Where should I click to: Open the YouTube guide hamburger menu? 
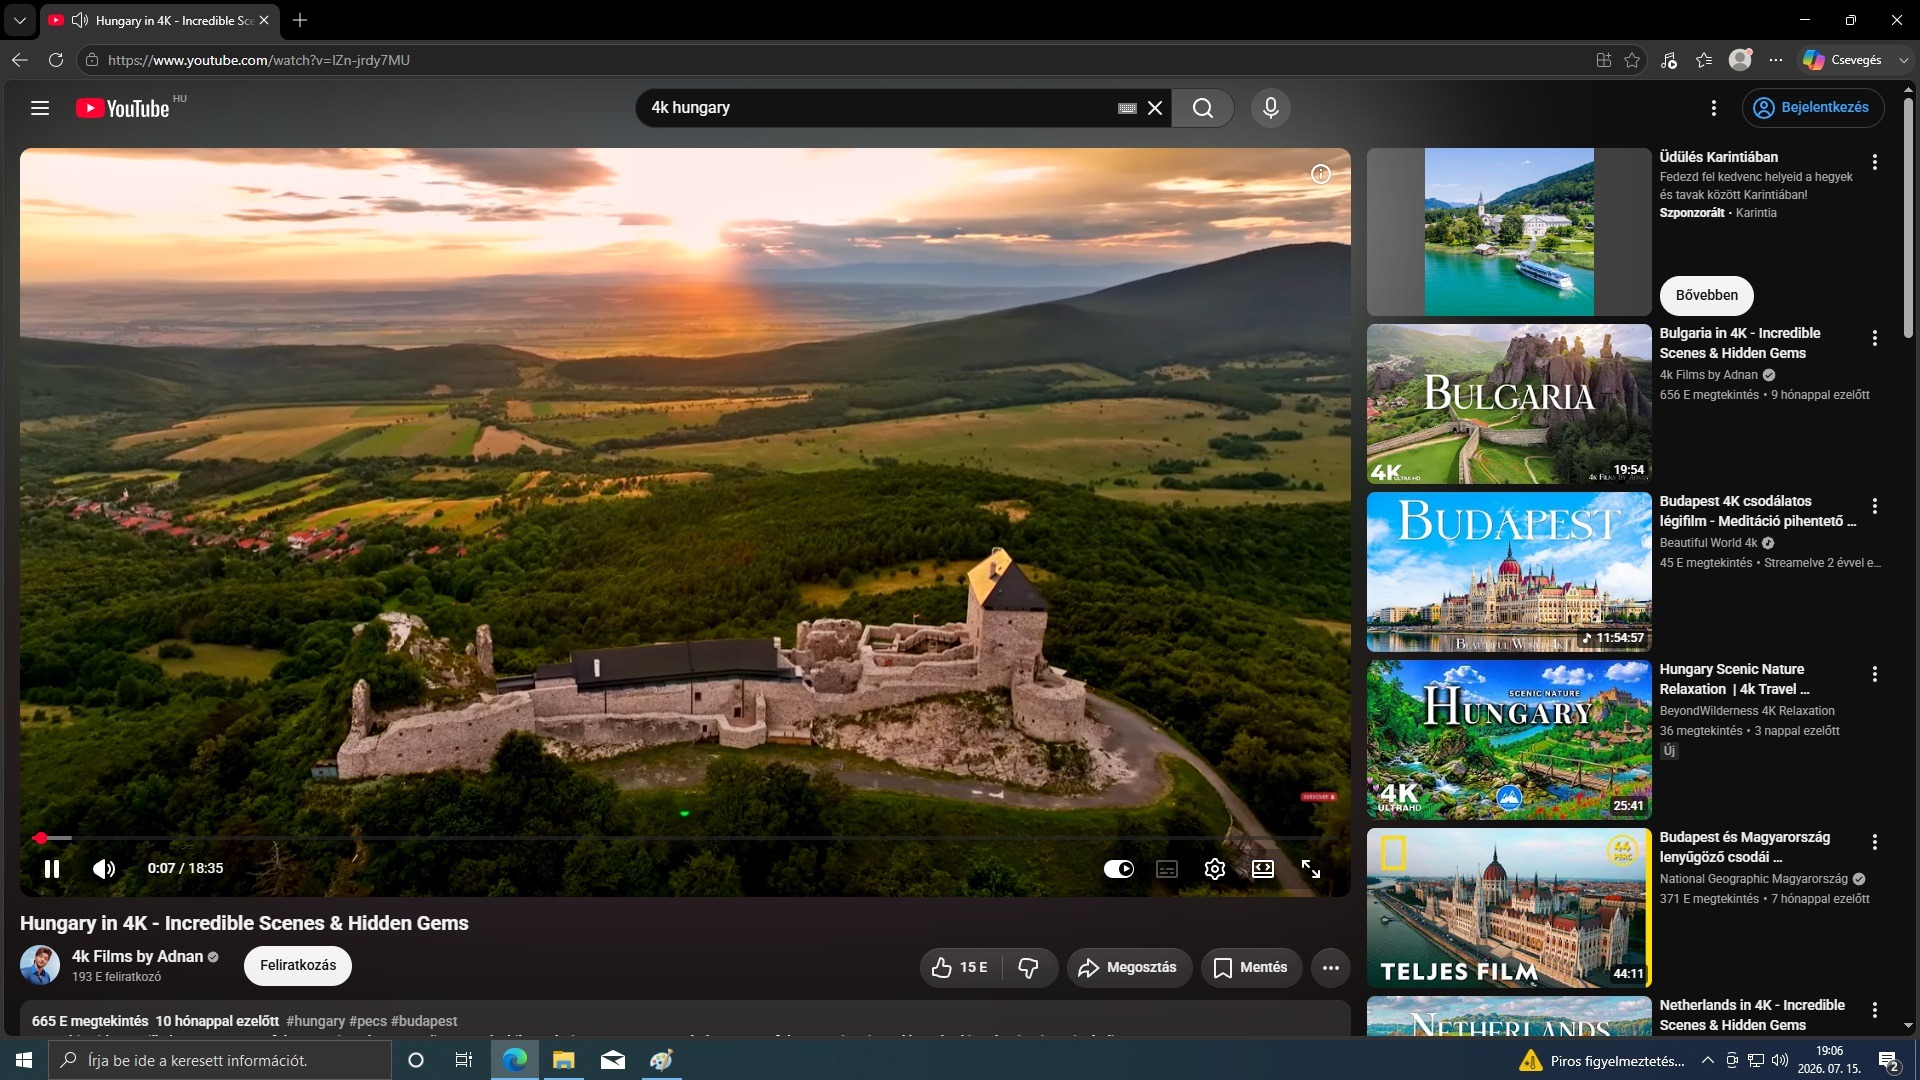point(40,108)
